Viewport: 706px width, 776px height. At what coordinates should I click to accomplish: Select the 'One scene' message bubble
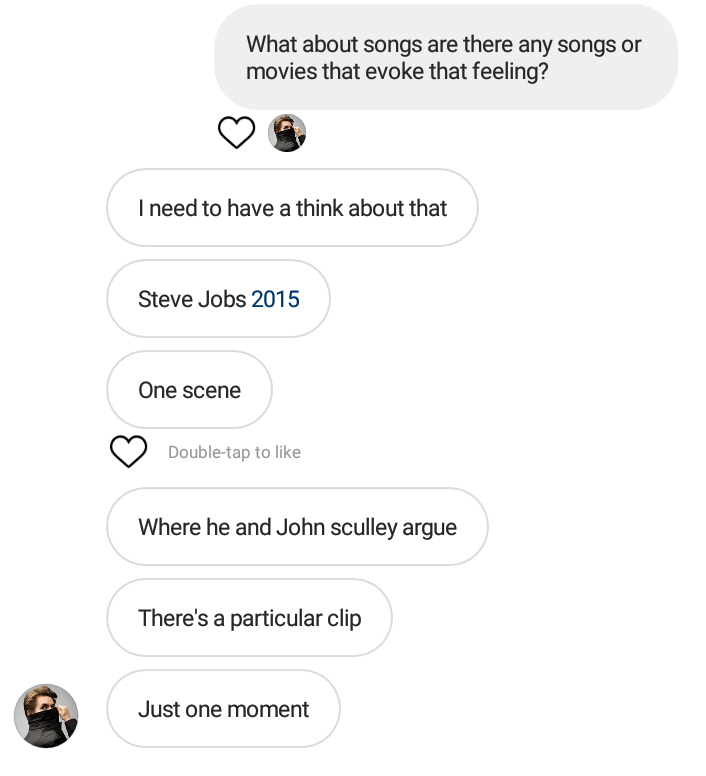pyautogui.click(x=189, y=390)
